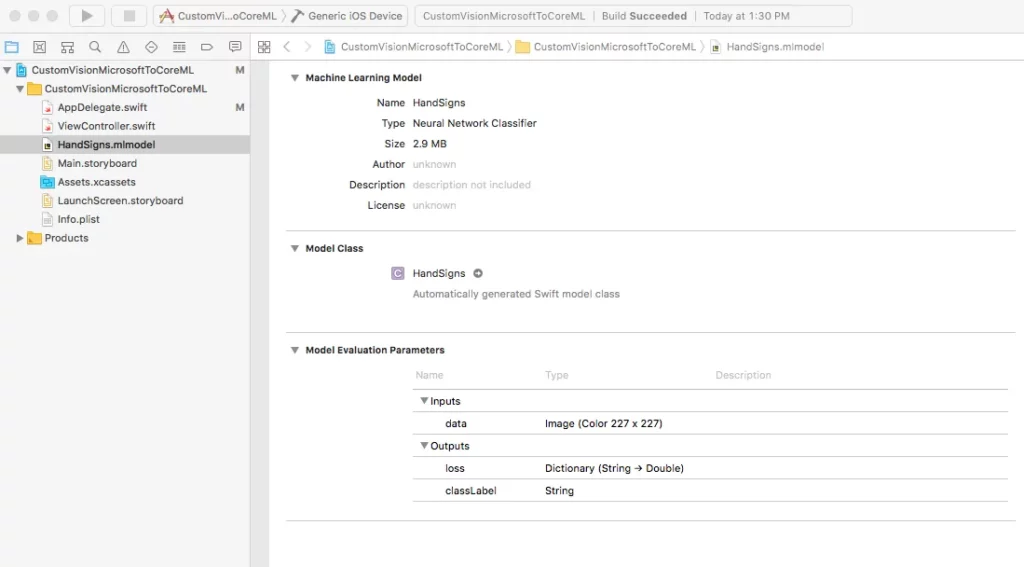Click Image (Color 227 x 227) type
The height and width of the screenshot is (567, 1024).
click(x=603, y=423)
